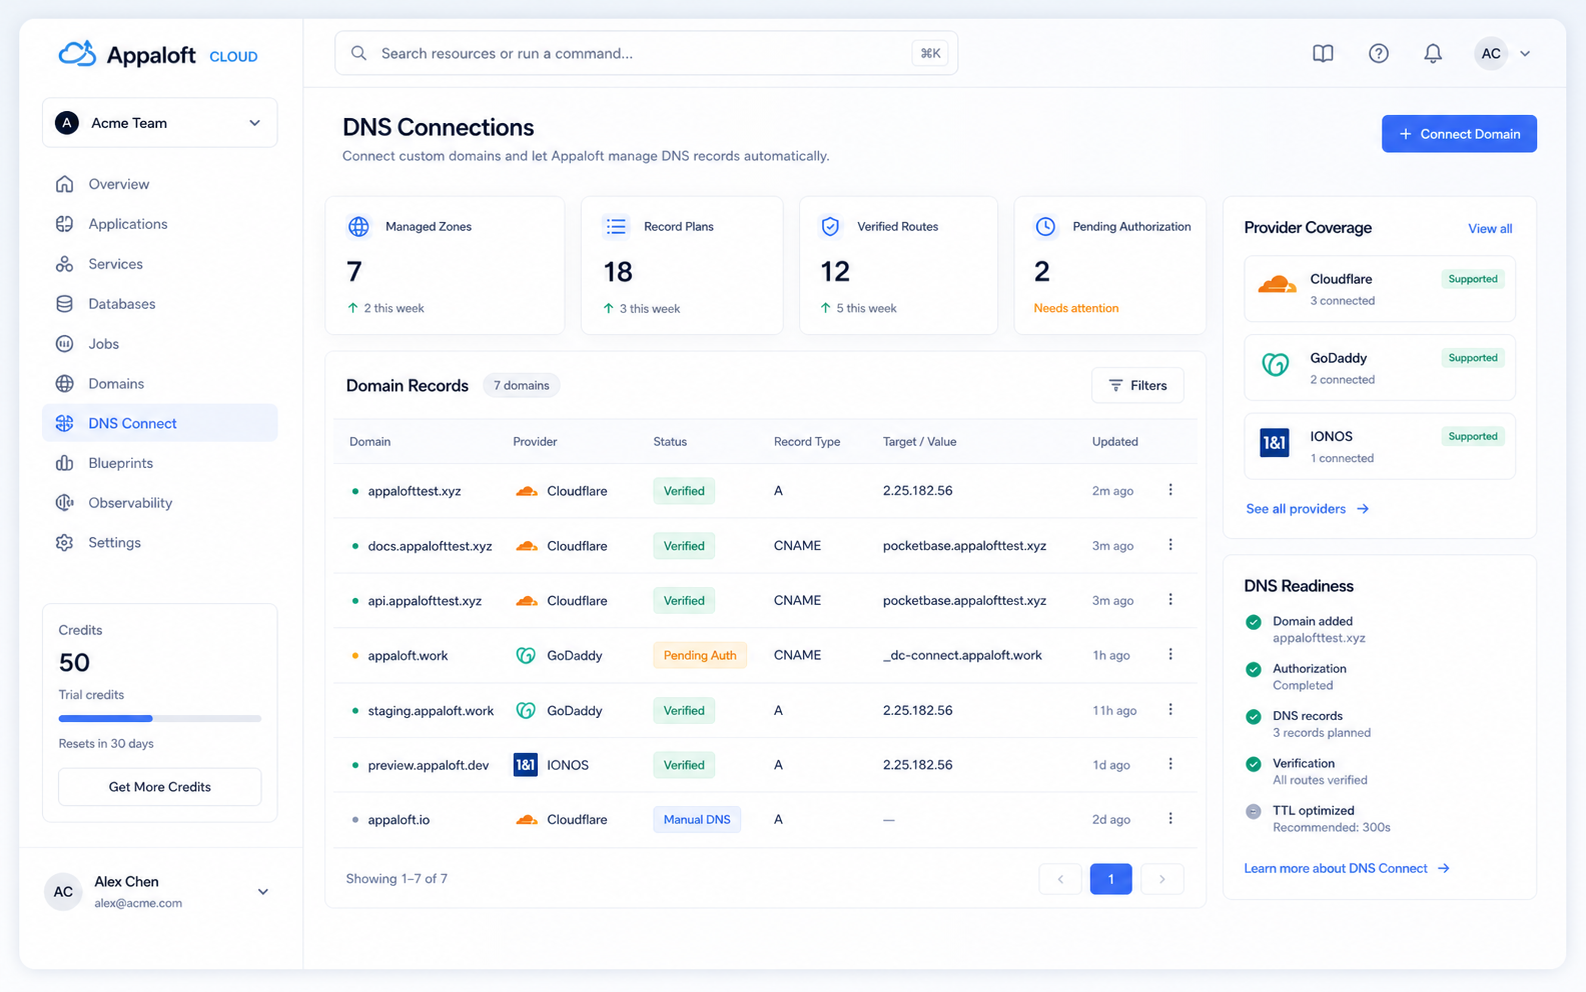This screenshot has width=1586, height=992.
Task: Click Needs attention text
Action: 1075,308
